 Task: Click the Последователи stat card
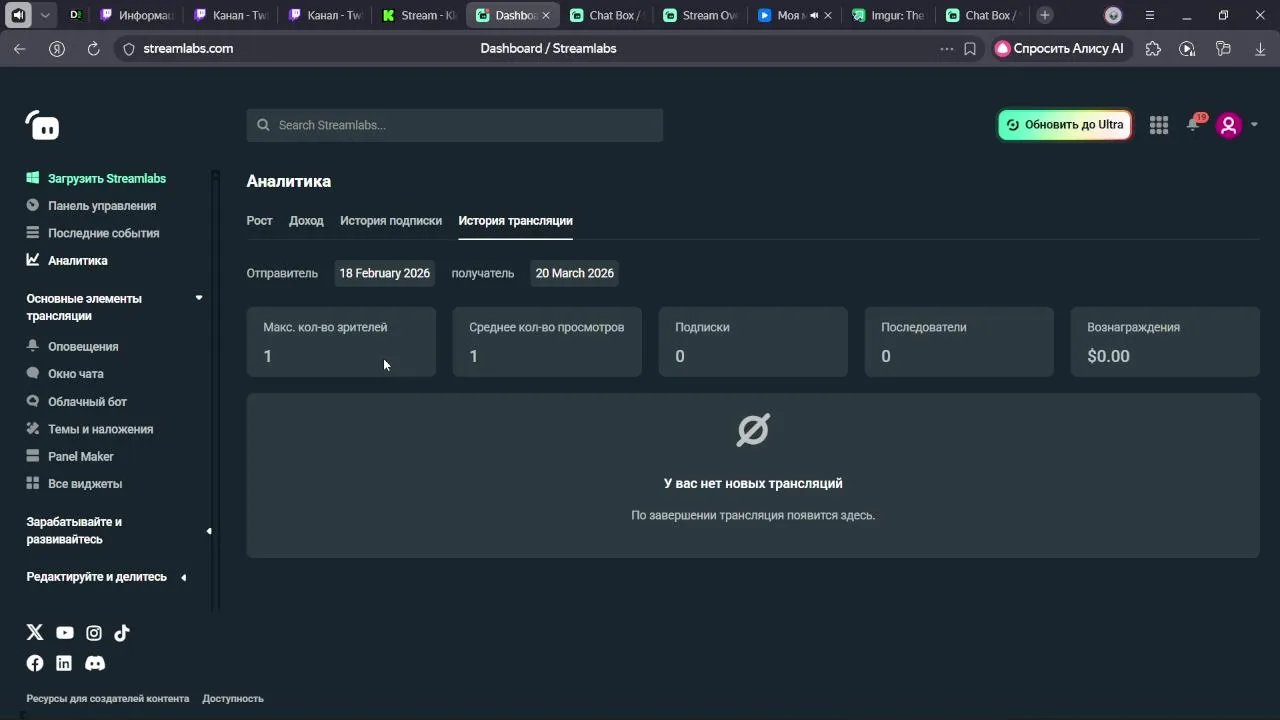tap(959, 342)
